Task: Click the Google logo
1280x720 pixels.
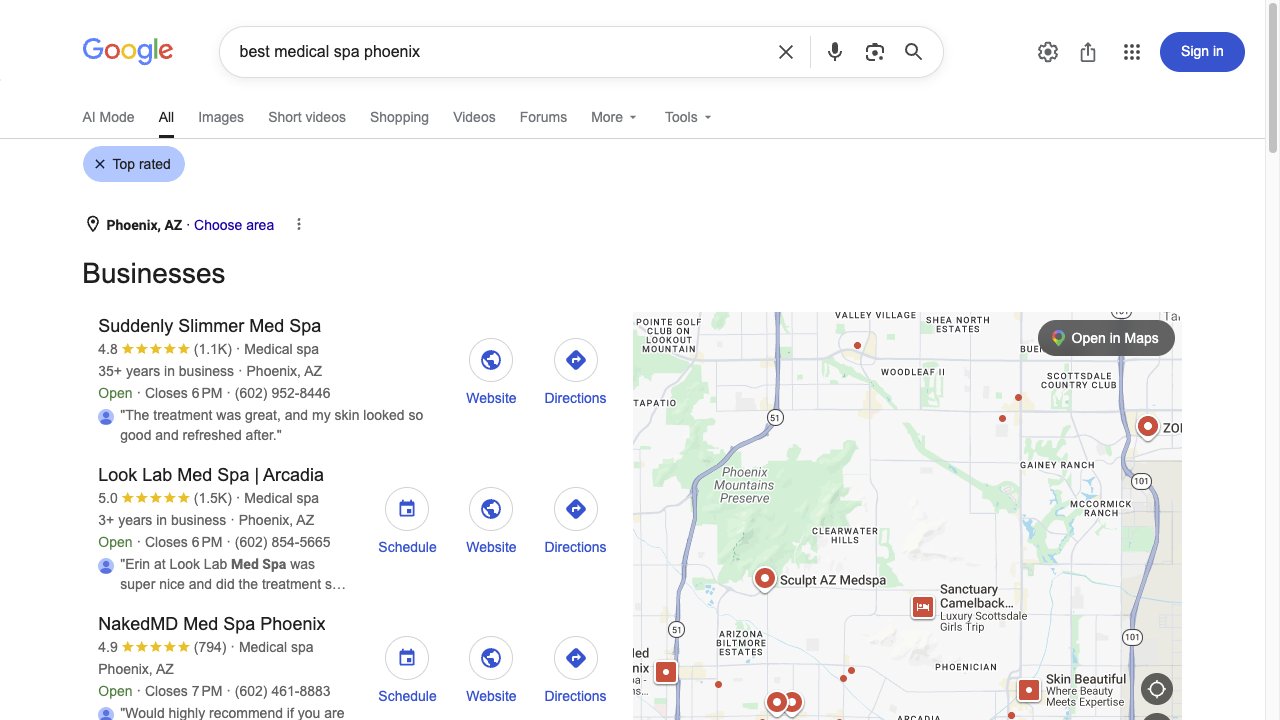Action: (x=128, y=51)
